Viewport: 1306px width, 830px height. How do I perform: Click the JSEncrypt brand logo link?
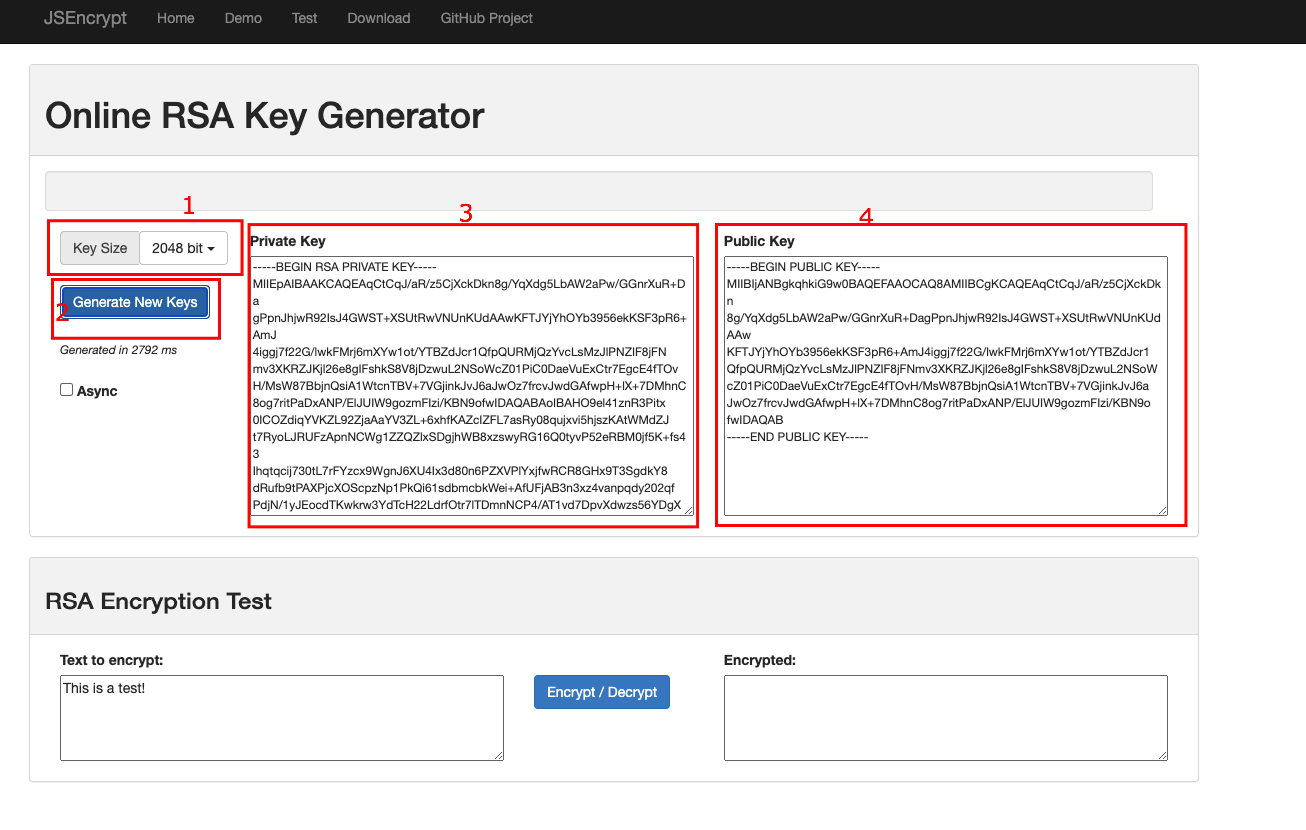85,18
